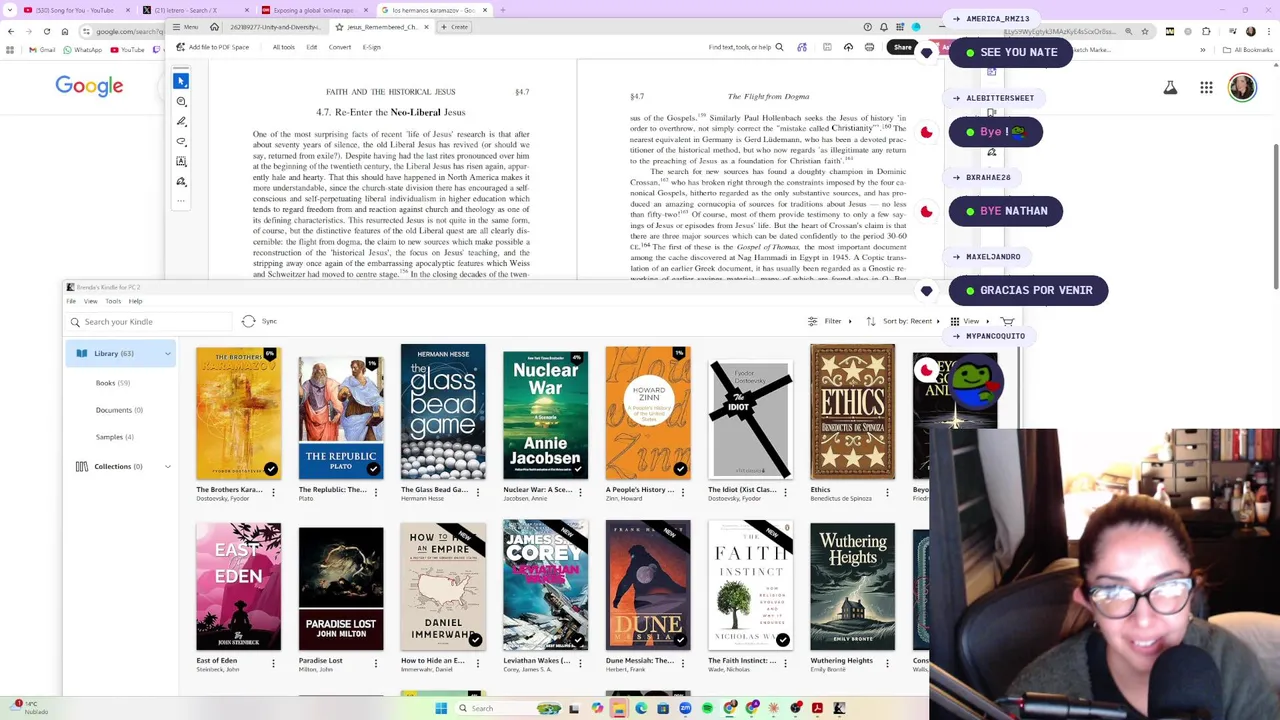Open the Acrobat Menu hamburger
Screen dimensions: 1280x720
185,27
